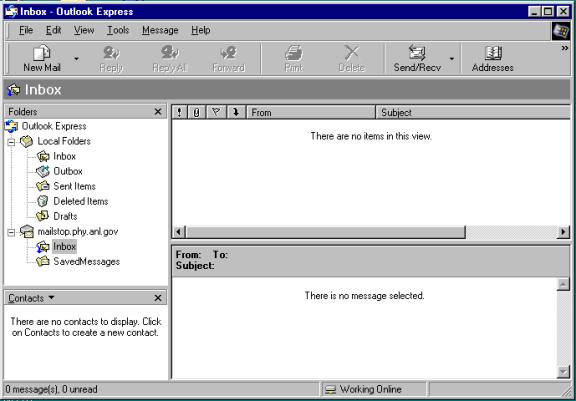Viewport: 576px width, 401px height.
Task: Sort messages by From column
Action: (311, 112)
